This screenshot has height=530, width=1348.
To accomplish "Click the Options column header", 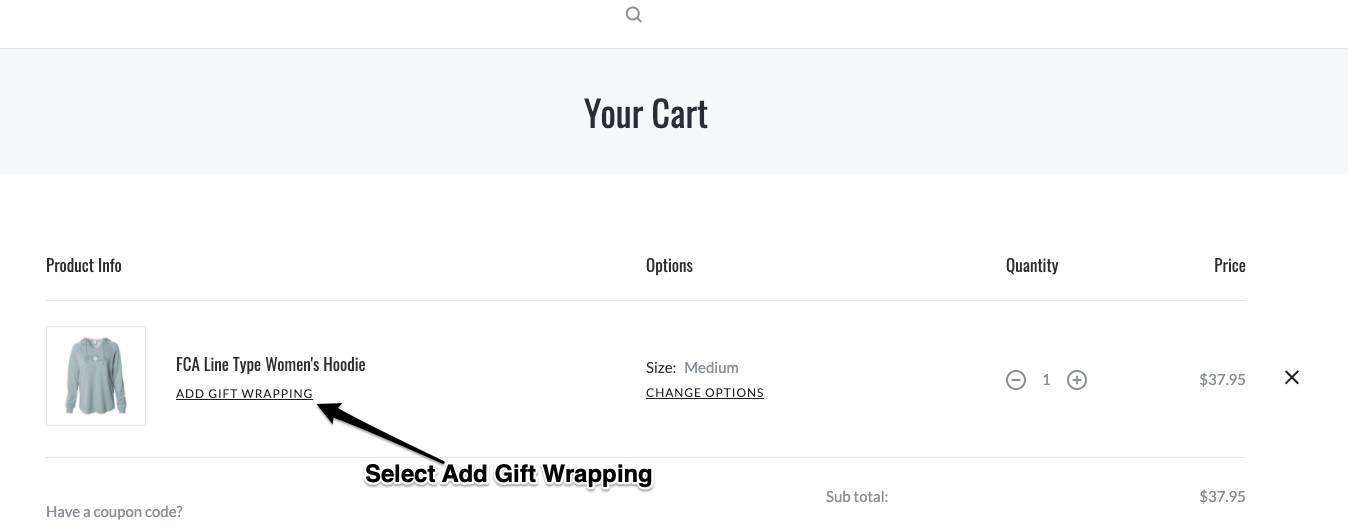I will [669, 265].
